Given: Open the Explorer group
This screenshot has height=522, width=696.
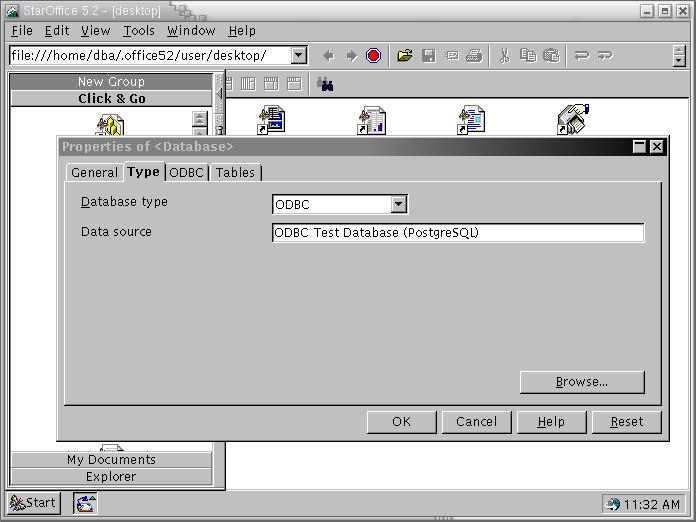Looking at the screenshot, I should (111, 477).
